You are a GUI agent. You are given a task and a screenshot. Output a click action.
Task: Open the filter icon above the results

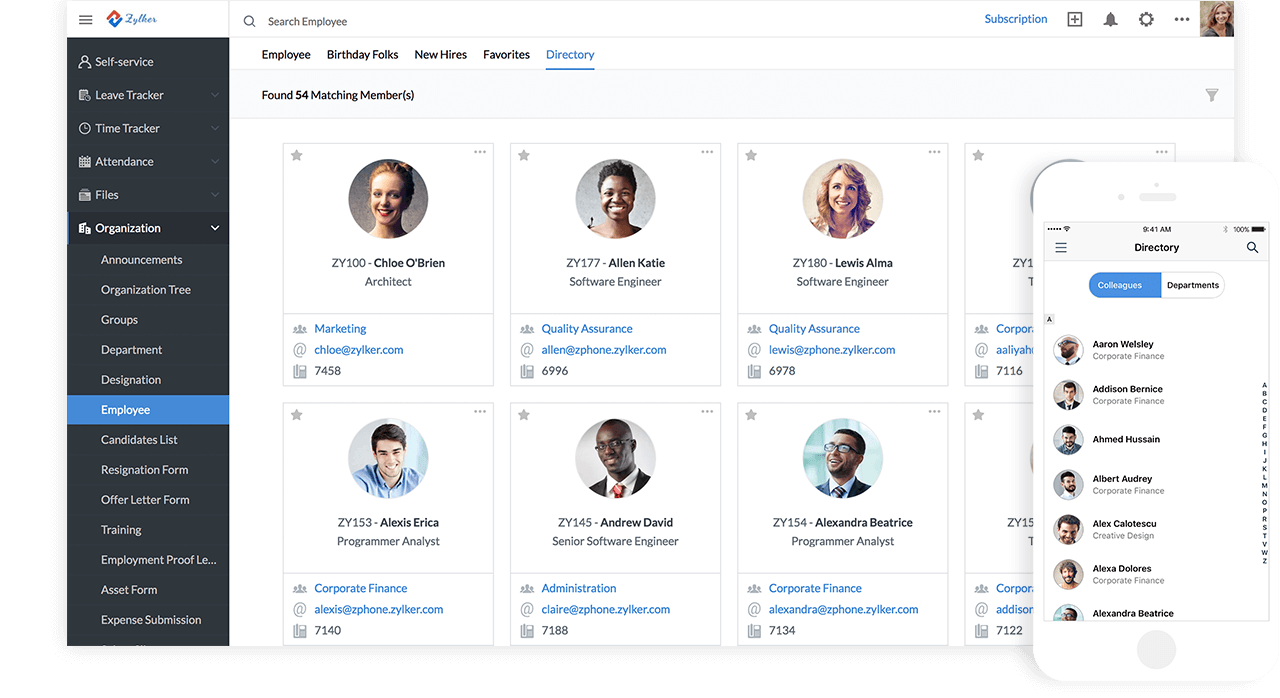1212,94
